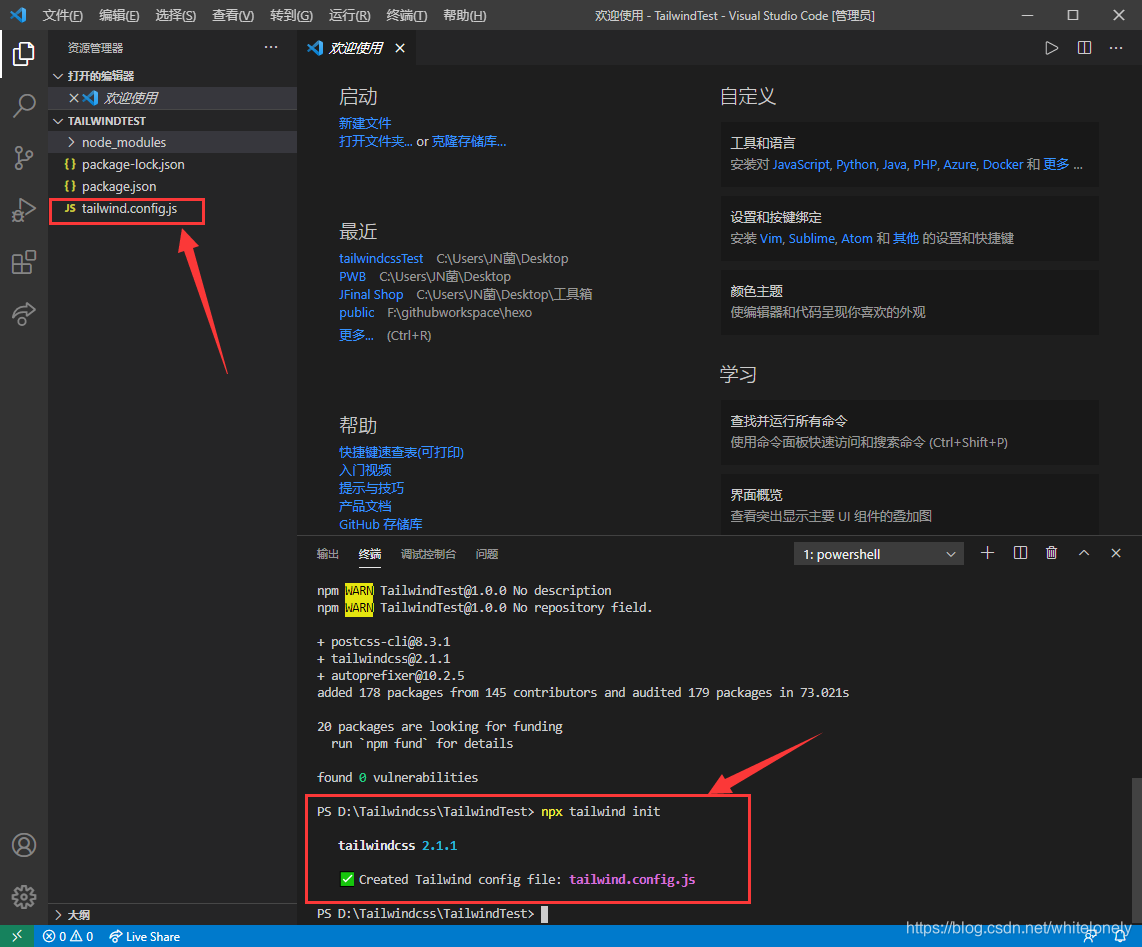Open 快捷键速查表(可打印) help link

coord(401,452)
